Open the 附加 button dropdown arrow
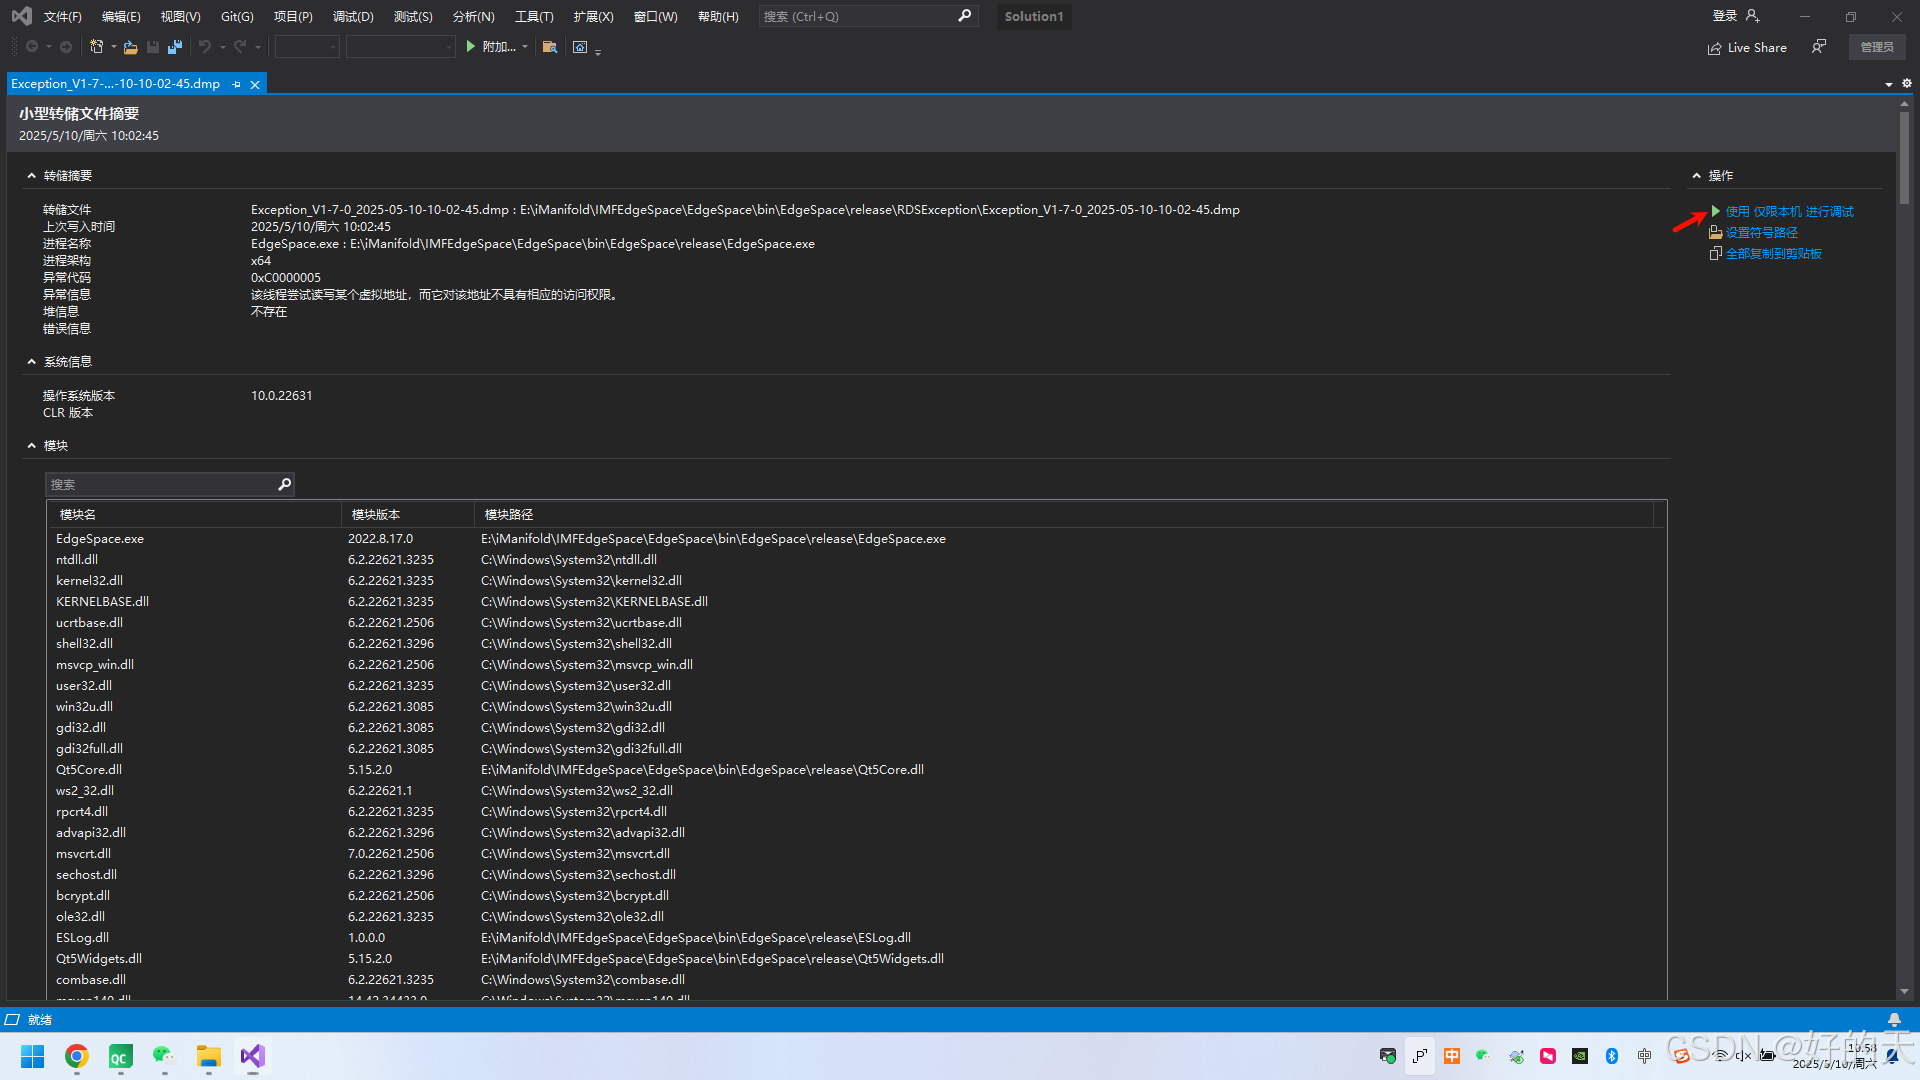This screenshot has width=1920, height=1080. click(525, 47)
